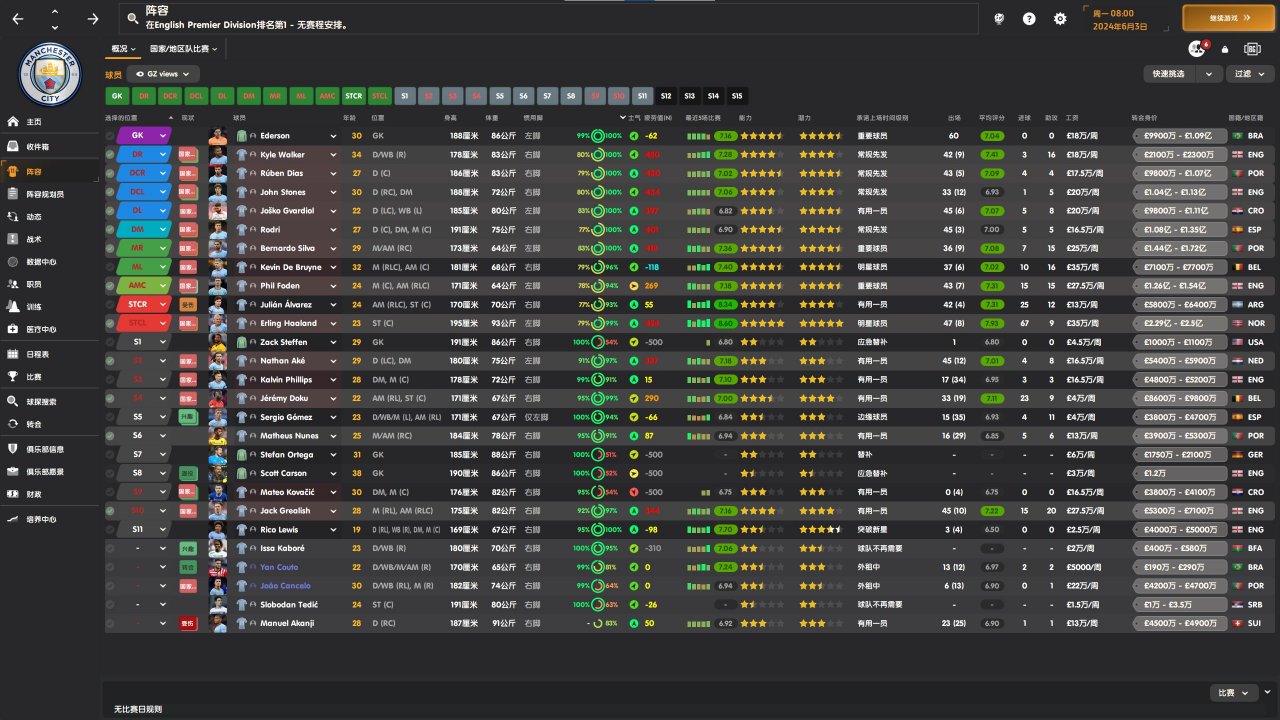Sort by 年龄 age column header

click(x=349, y=118)
